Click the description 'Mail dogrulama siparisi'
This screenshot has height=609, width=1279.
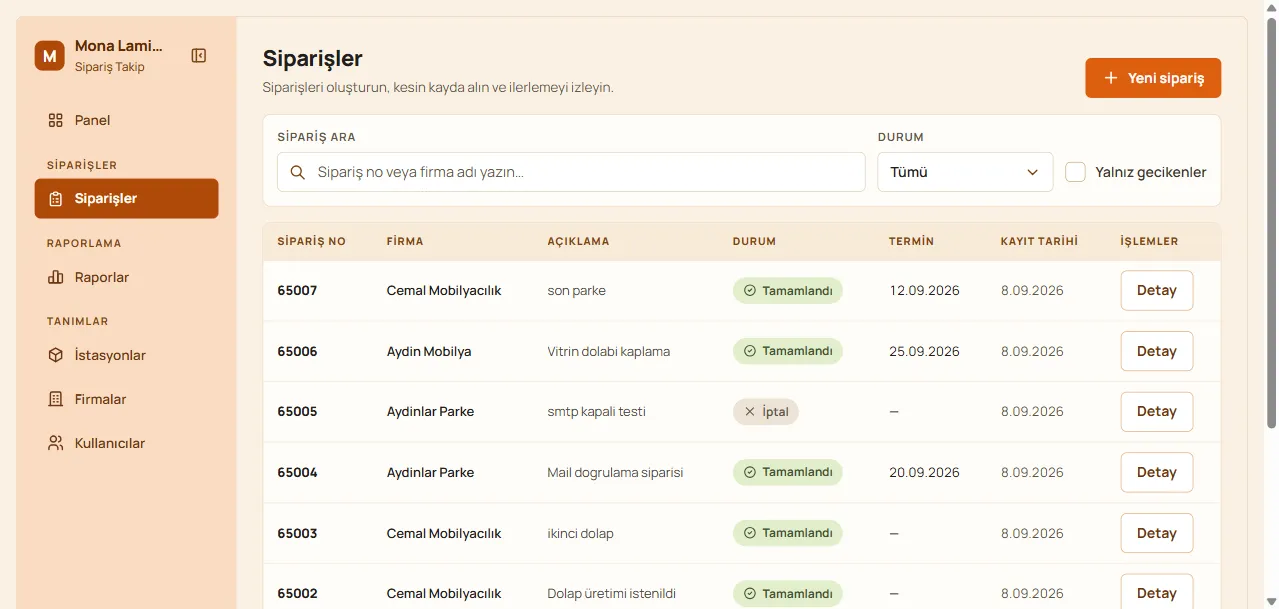click(x=615, y=472)
